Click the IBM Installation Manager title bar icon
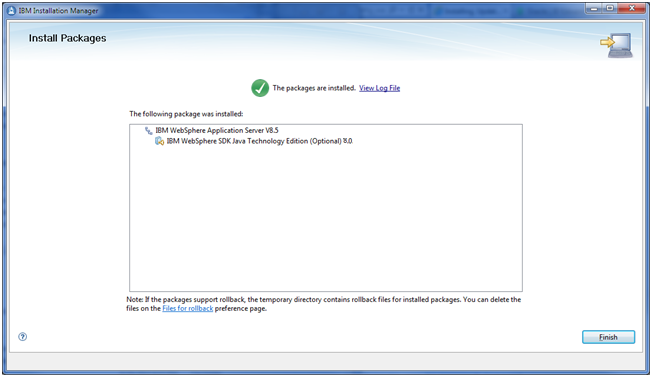This screenshot has height=377, width=652. point(12,10)
